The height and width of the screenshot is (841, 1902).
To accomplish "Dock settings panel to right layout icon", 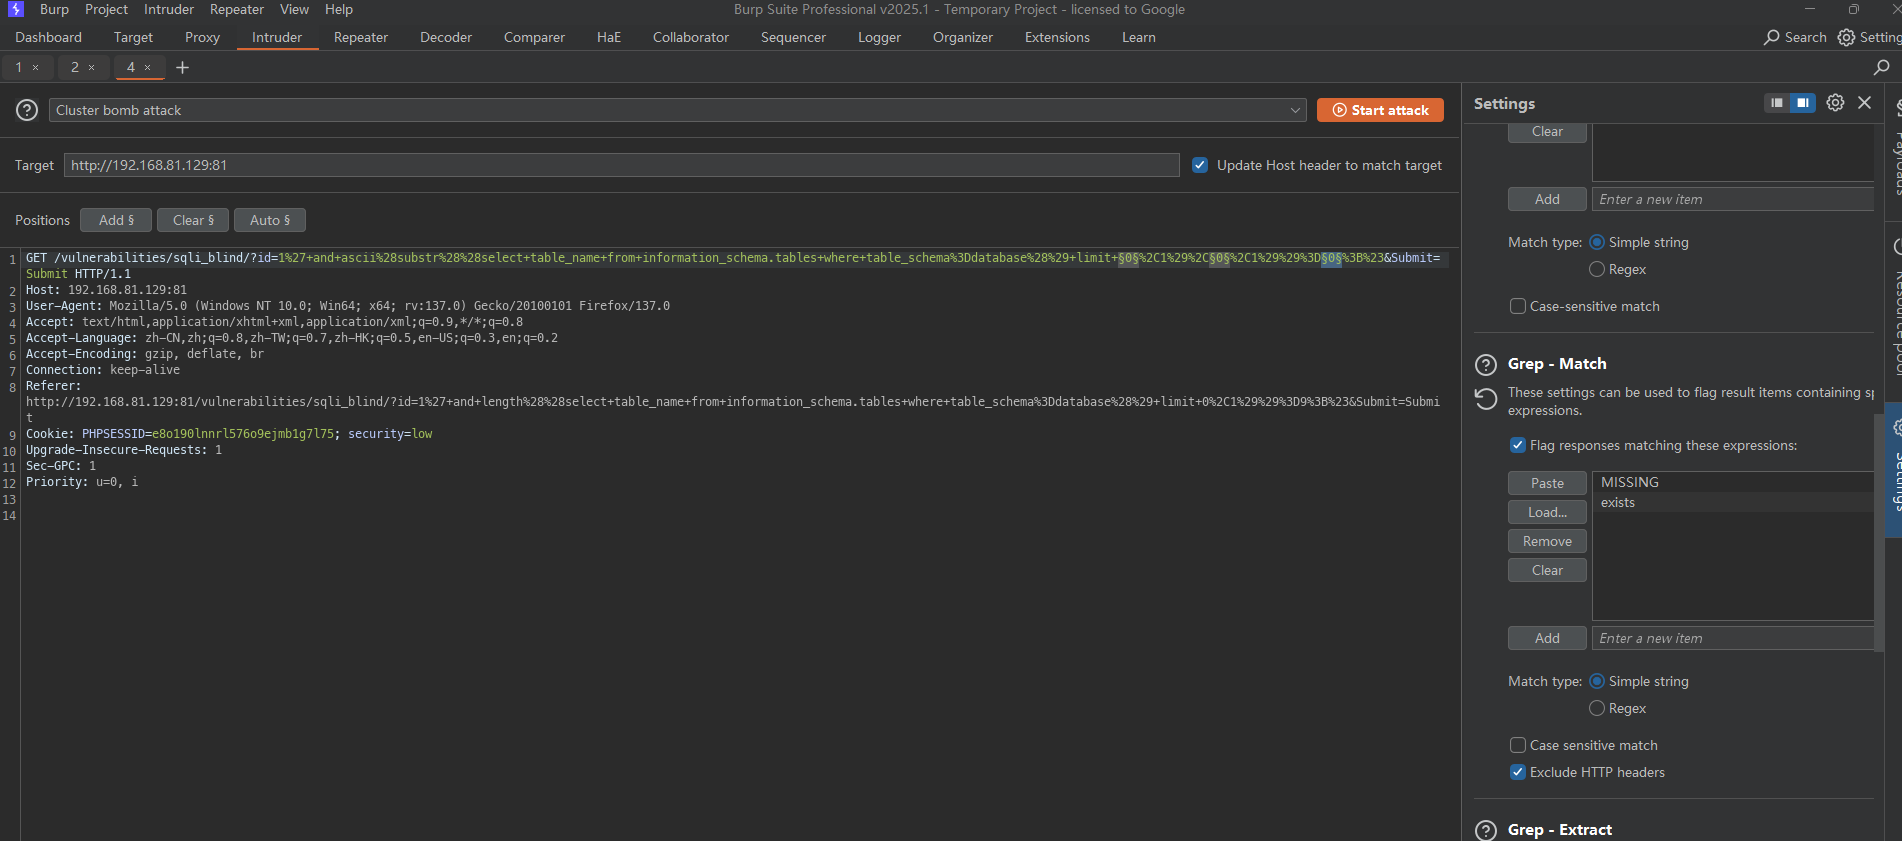I will coord(1802,103).
